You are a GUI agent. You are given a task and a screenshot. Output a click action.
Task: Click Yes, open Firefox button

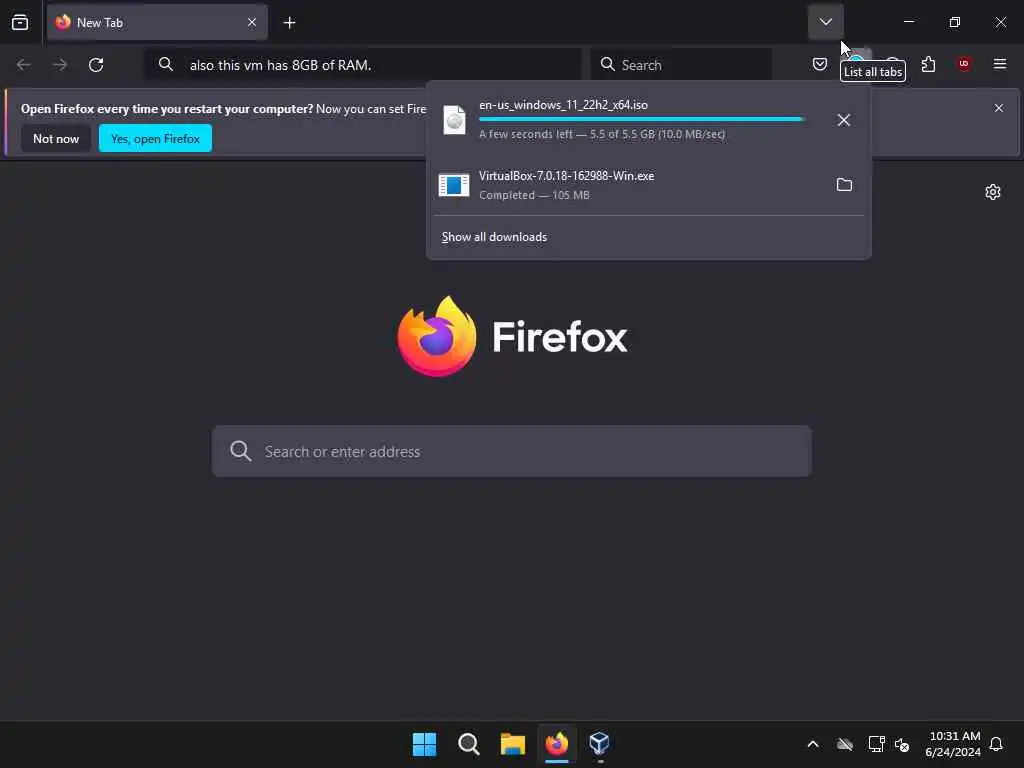pyautogui.click(x=155, y=138)
